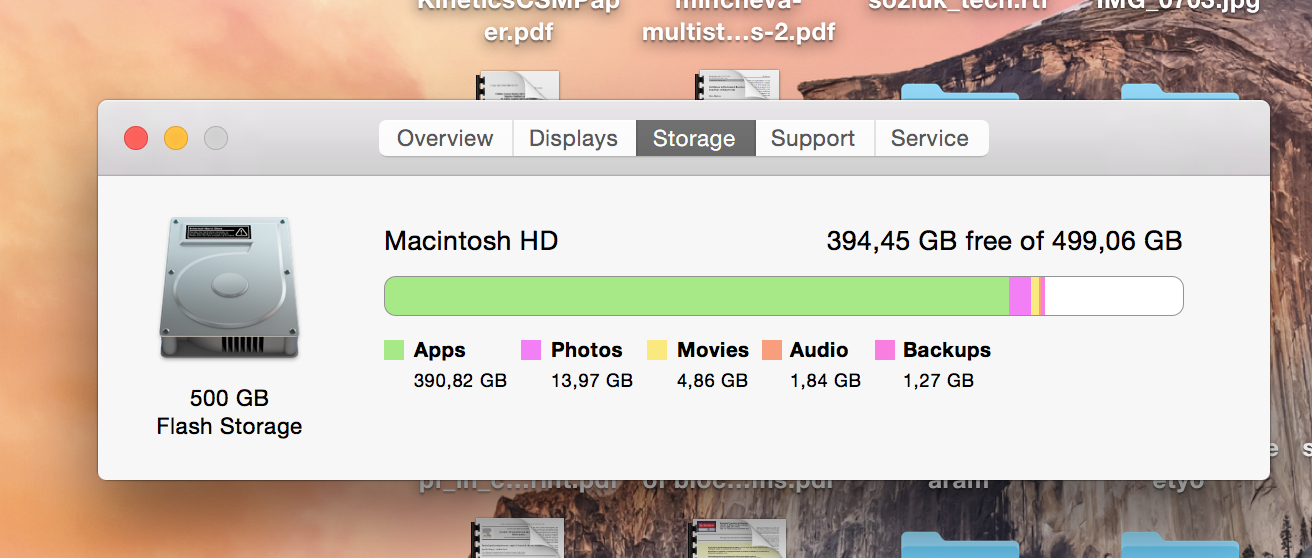This screenshot has height=558, width=1312.
Task: Select the blue desktop folder at top right edge
Action: (1180, 92)
